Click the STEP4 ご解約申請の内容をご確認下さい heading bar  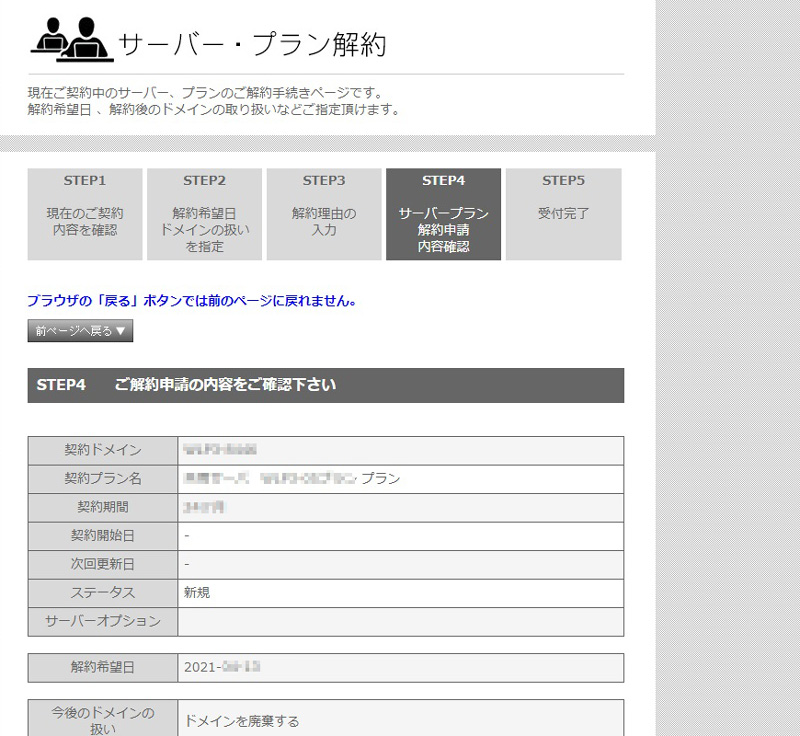325,385
